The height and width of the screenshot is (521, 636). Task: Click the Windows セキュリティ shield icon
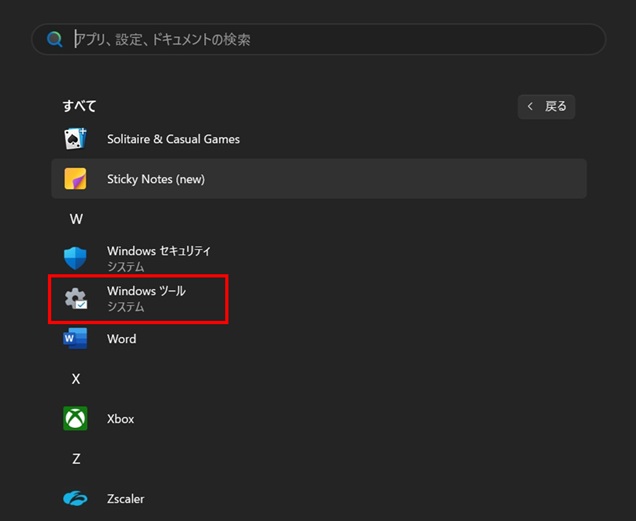click(75, 258)
